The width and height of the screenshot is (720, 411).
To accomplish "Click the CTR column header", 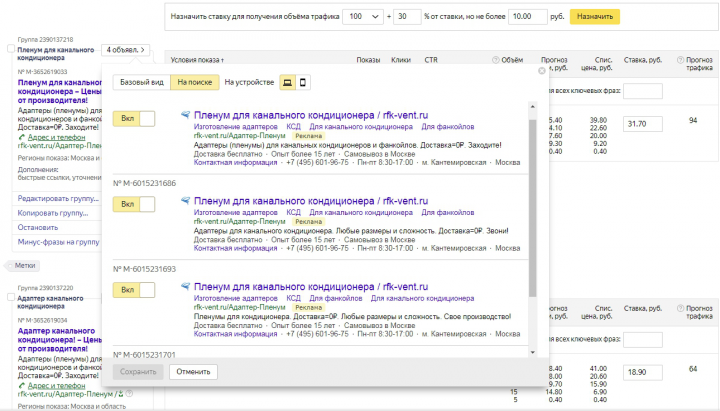I will [431, 60].
